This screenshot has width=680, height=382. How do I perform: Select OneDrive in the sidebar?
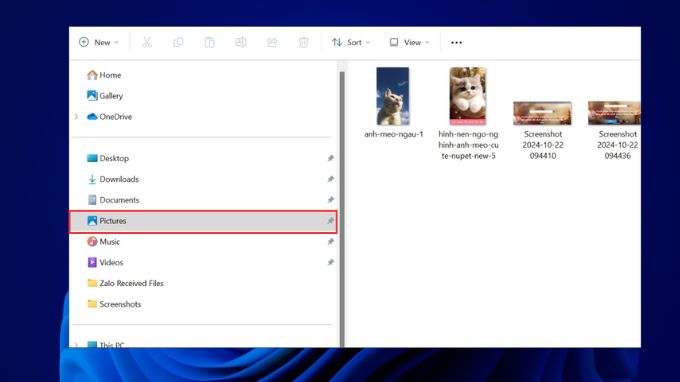click(x=115, y=117)
